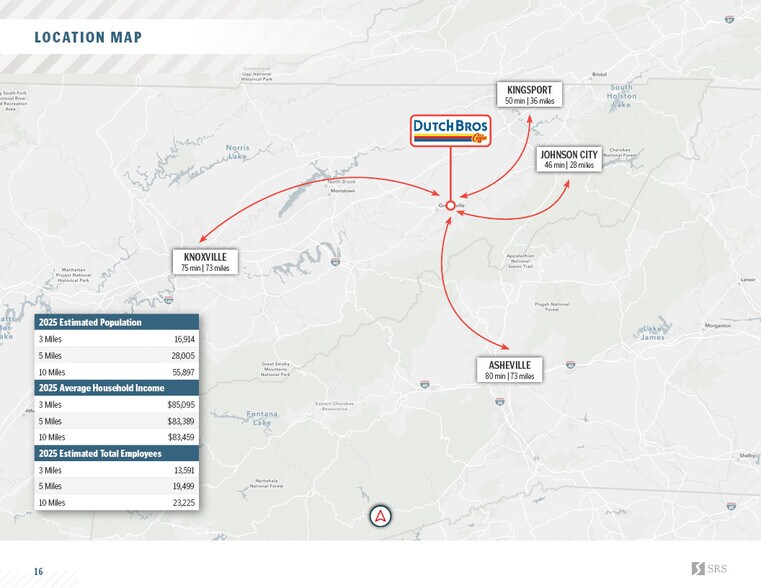
Task: Click the Nantahala National Forest label
Action: coord(266,483)
